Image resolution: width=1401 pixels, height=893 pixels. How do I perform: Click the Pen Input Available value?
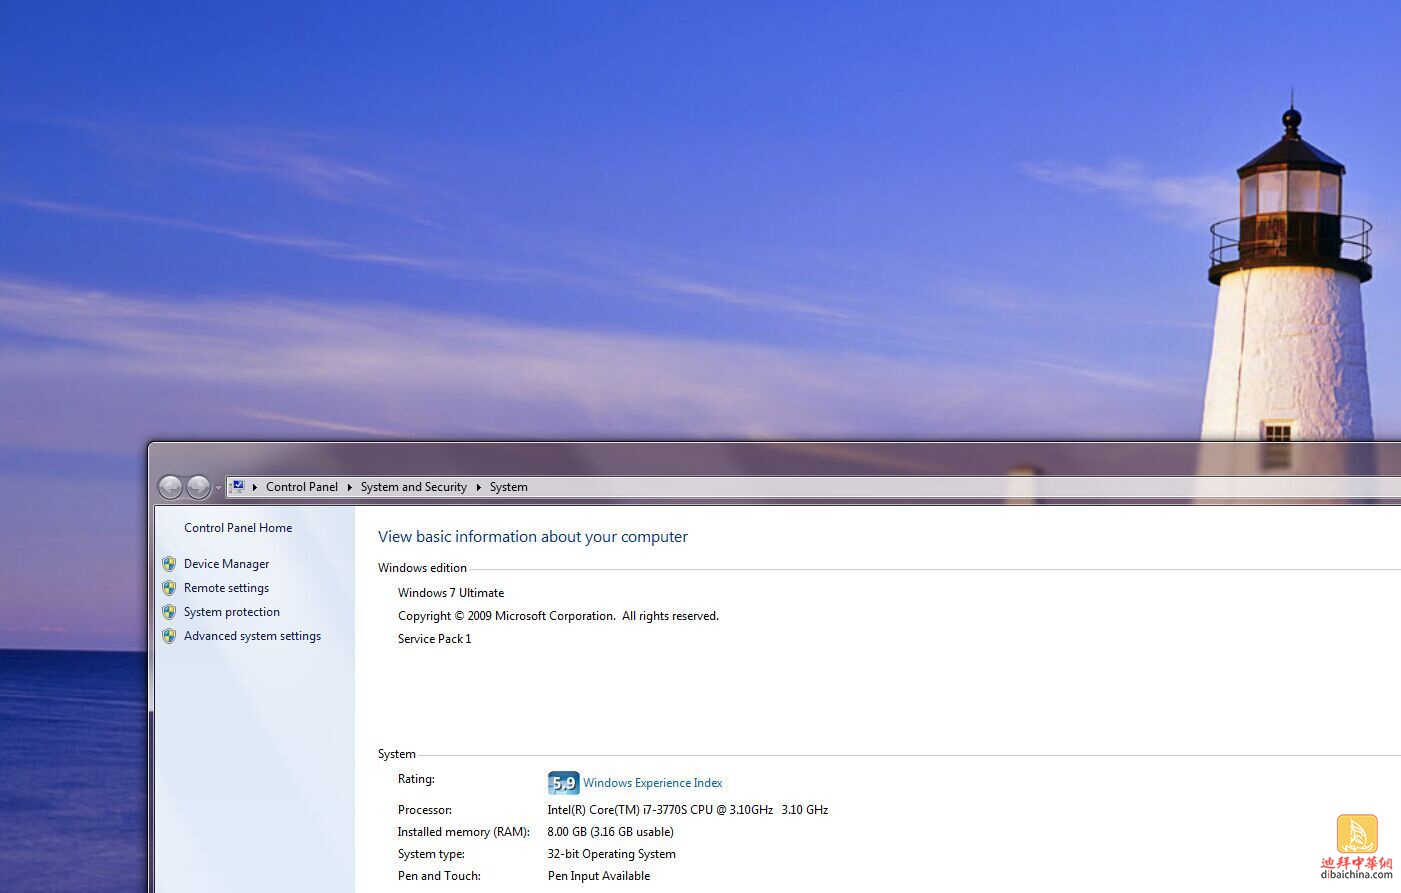click(x=599, y=876)
